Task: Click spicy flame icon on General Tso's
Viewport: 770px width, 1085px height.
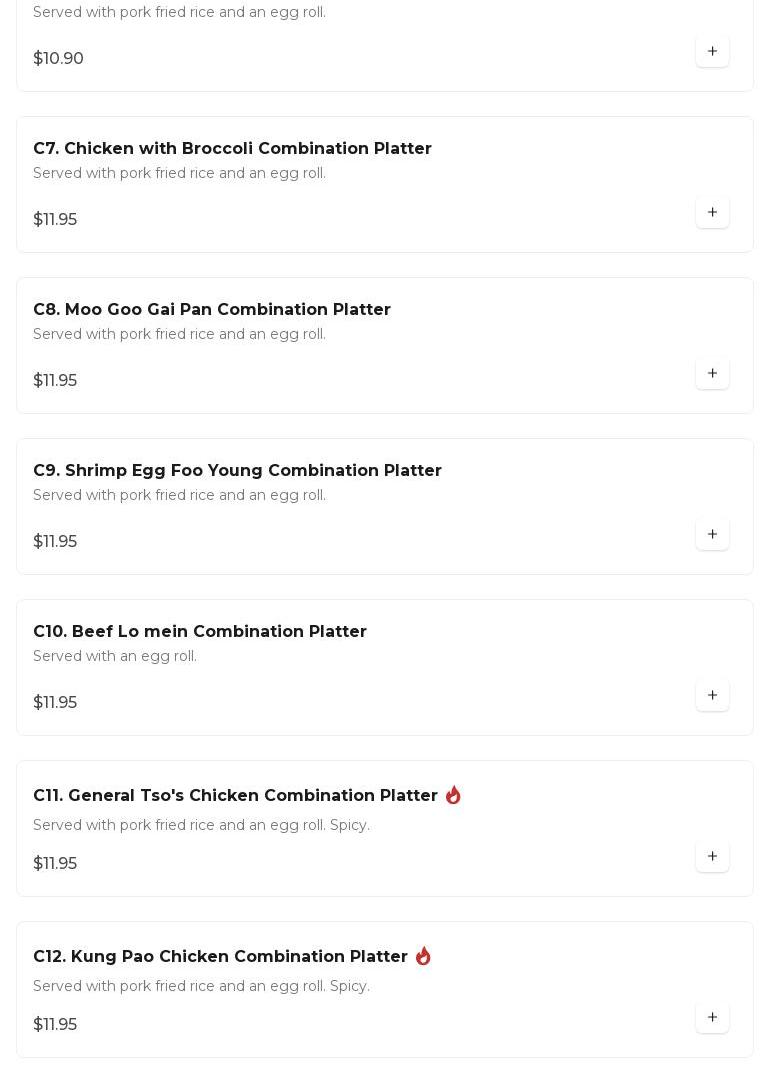Action: click(453, 795)
